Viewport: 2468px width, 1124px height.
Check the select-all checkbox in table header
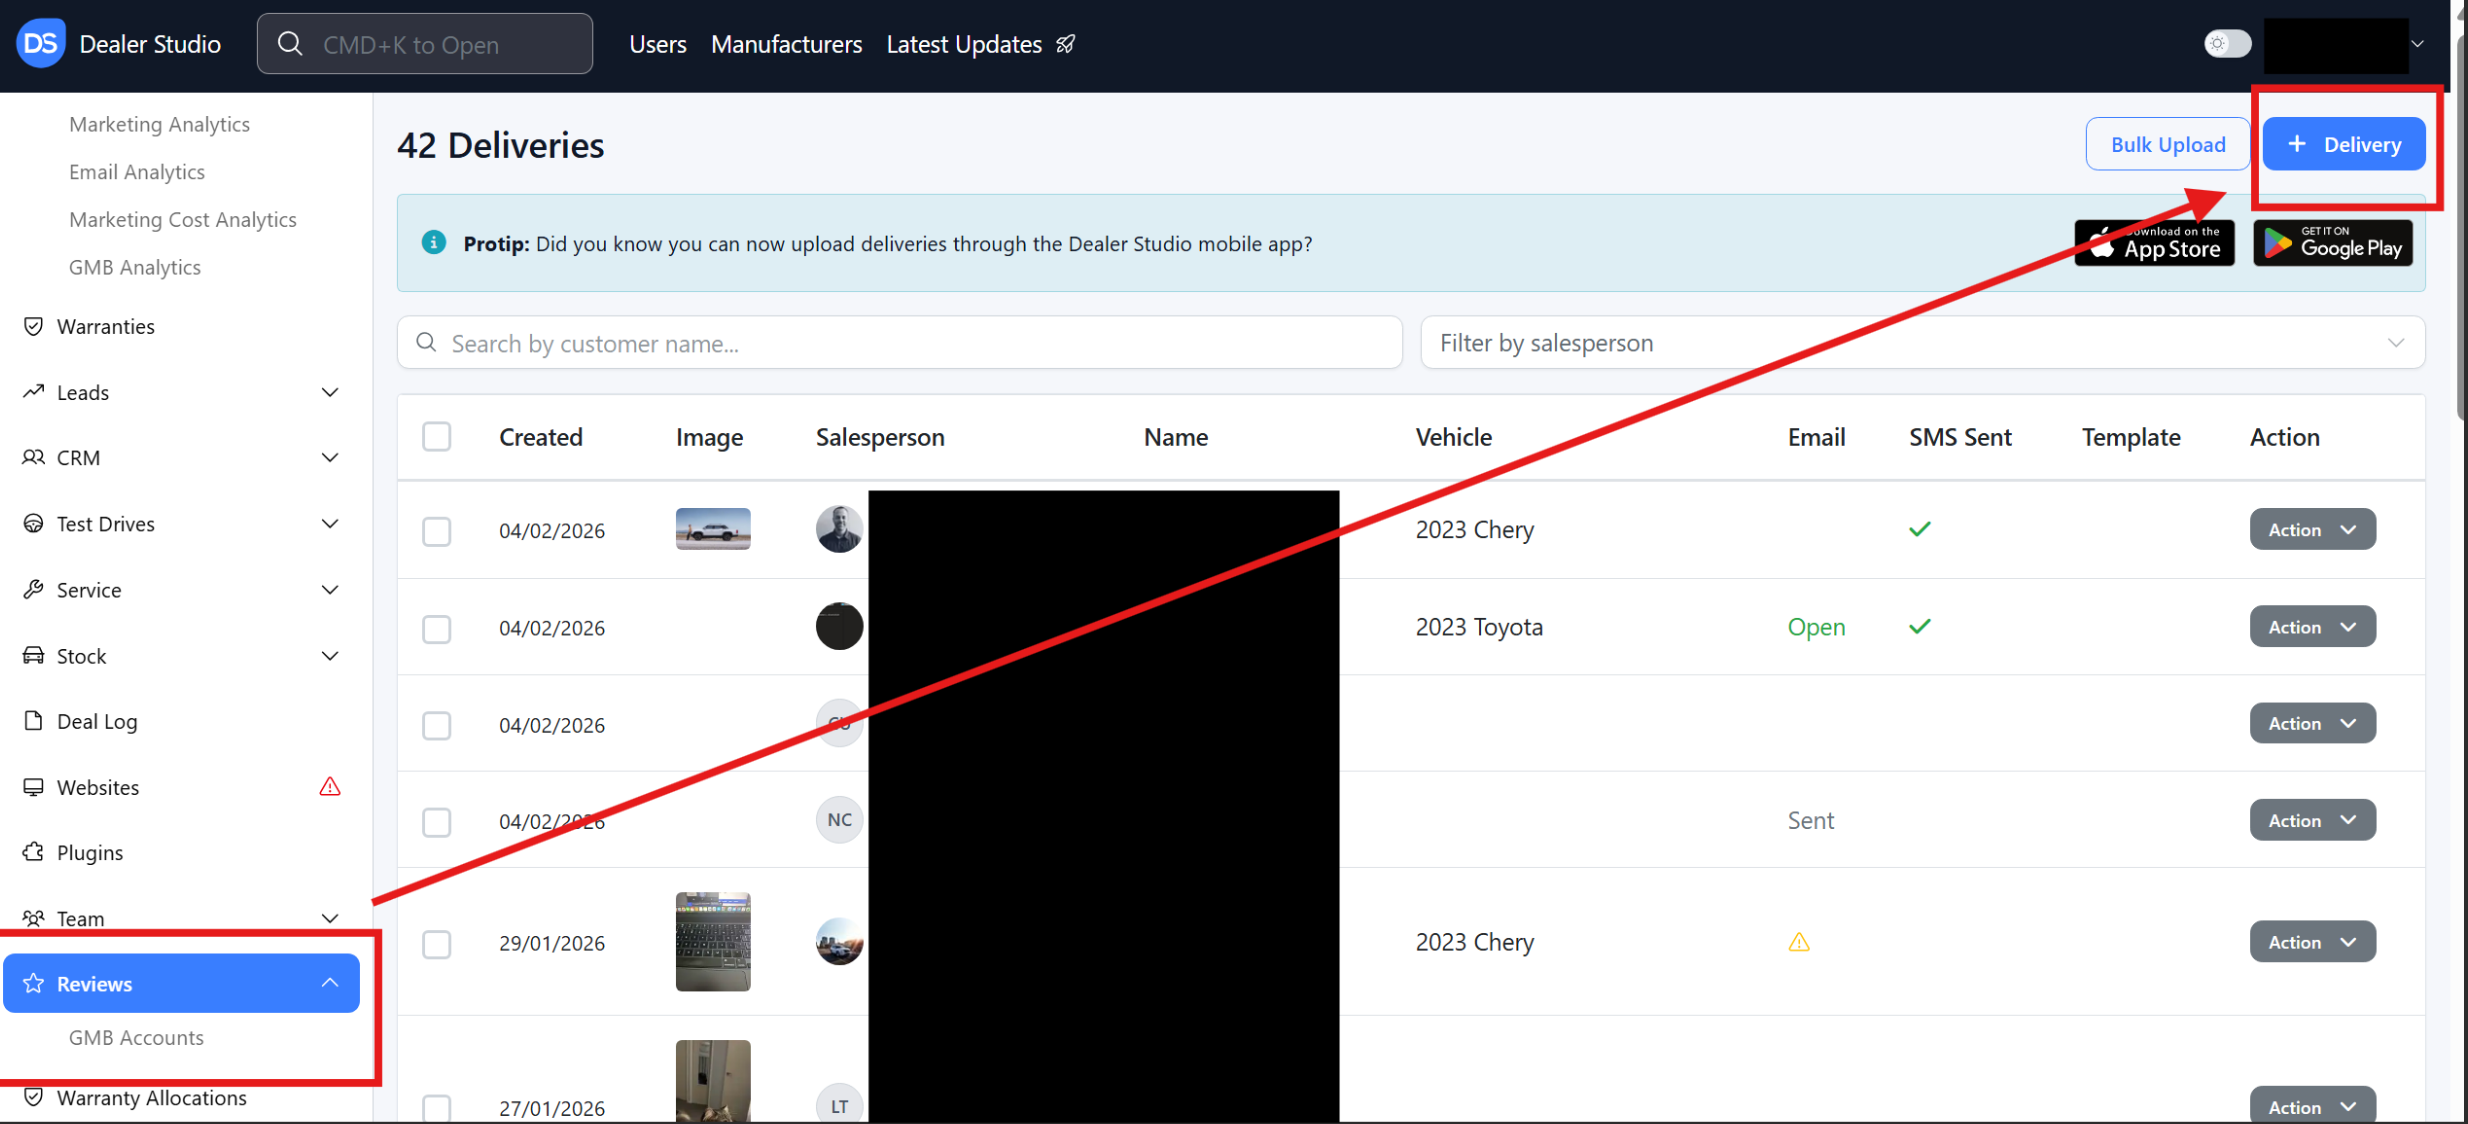click(436, 437)
